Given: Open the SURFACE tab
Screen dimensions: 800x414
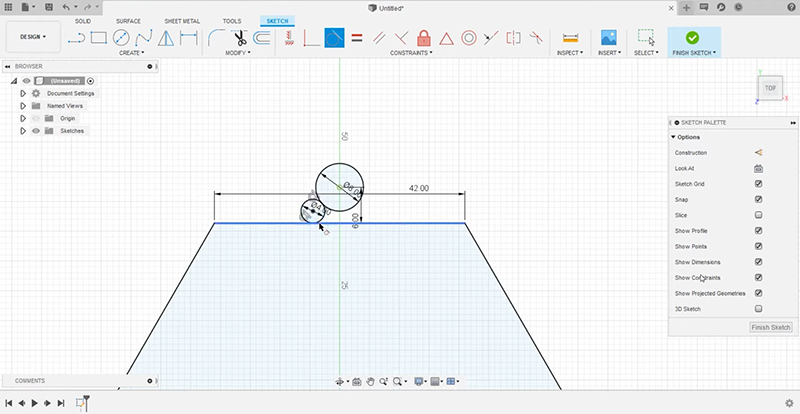Looking at the screenshot, I should coord(129,20).
